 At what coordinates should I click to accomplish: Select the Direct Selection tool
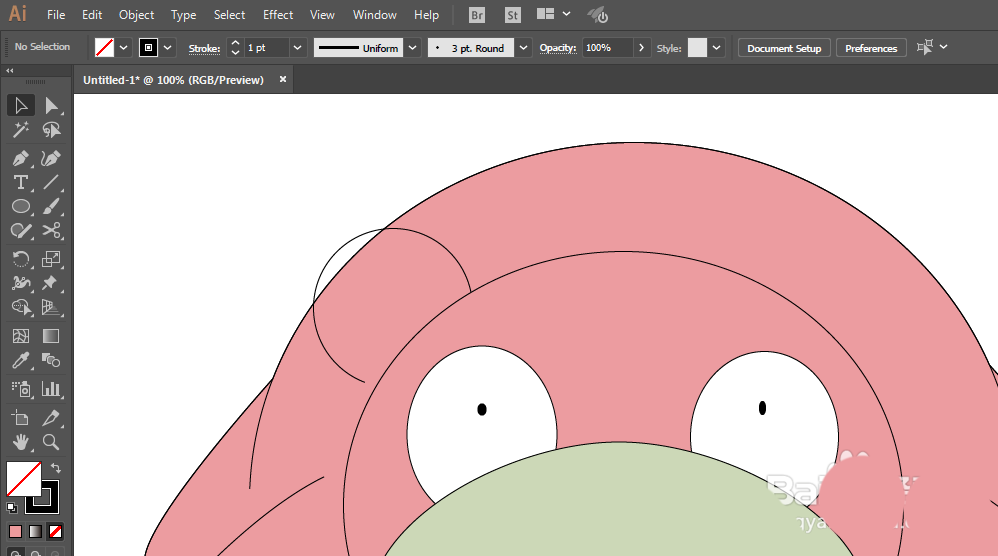[x=51, y=106]
